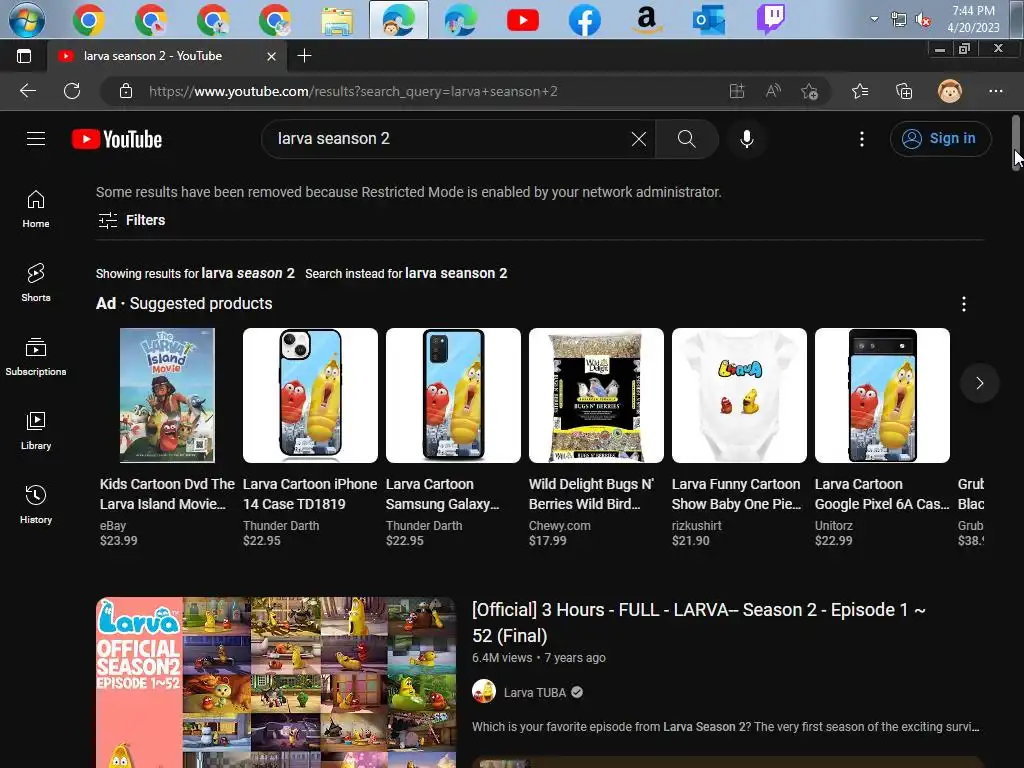Click the Chewy.com seller text
1024x768 pixels.
point(560,525)
